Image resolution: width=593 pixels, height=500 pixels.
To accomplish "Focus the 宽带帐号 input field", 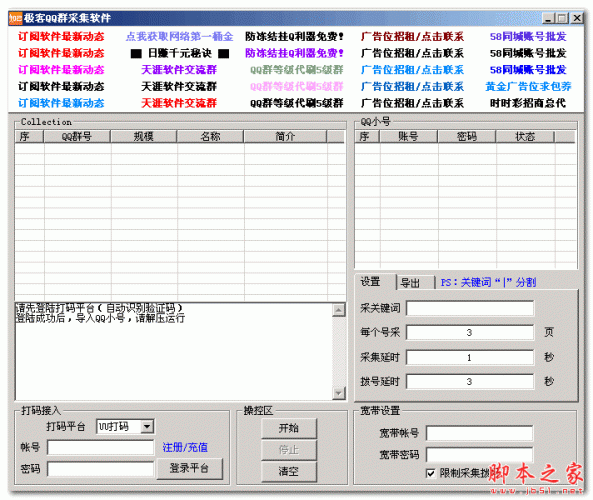I will click(479, 433).
